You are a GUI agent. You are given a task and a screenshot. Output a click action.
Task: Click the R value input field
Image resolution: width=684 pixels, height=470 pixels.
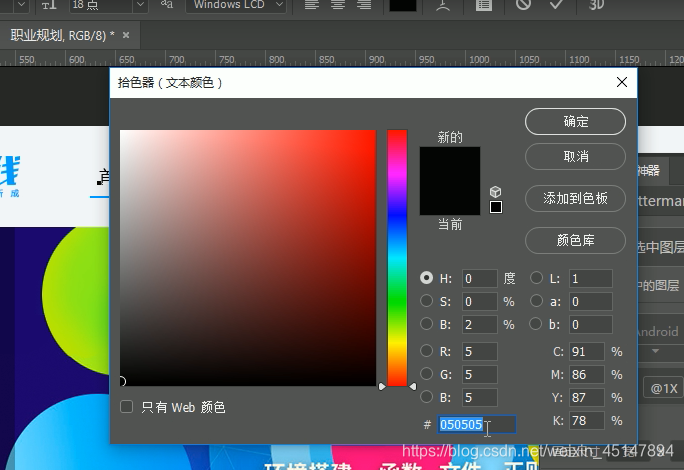[479, 351]
